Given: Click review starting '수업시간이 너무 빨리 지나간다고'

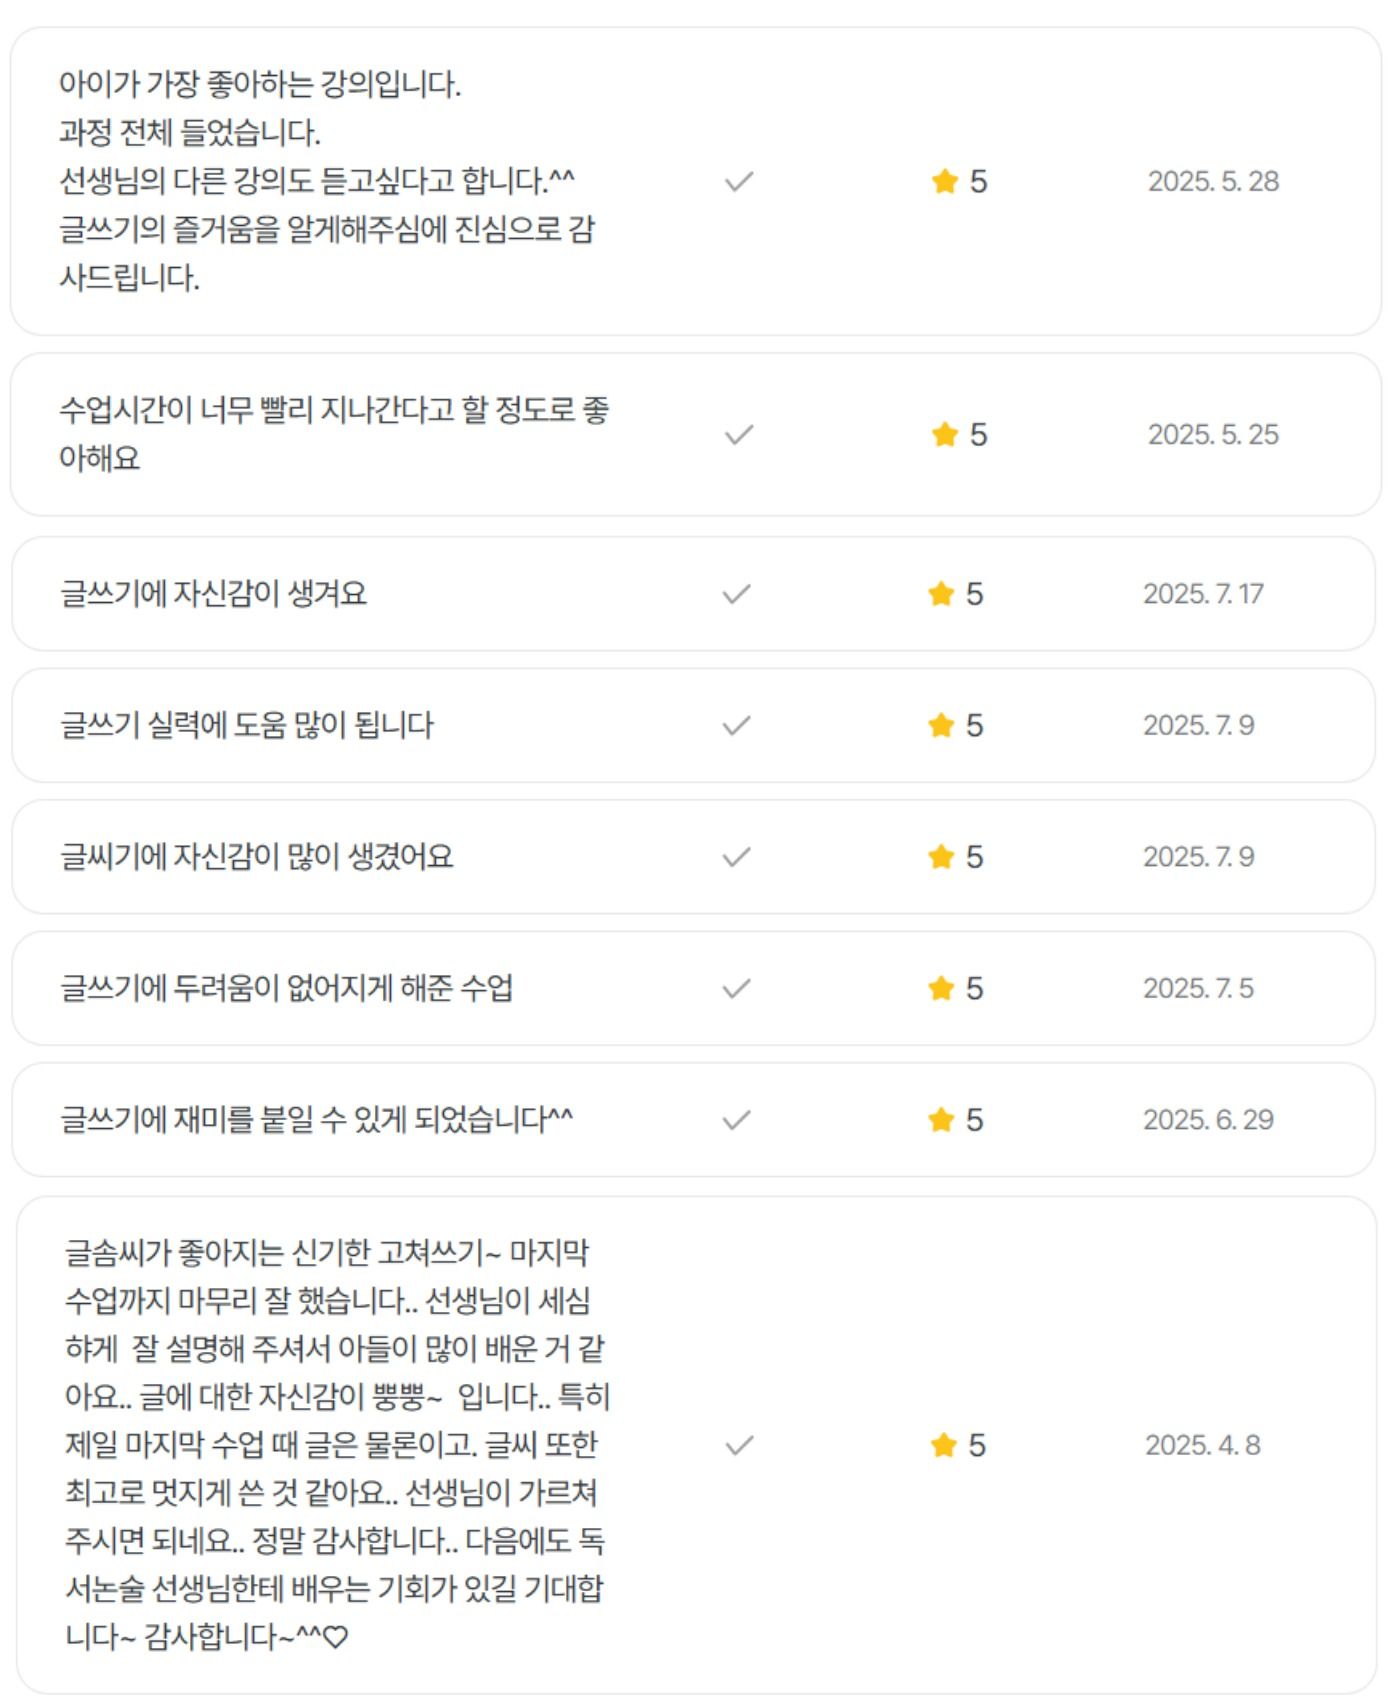Looking at the screenshot, I should tap(334, 434).
